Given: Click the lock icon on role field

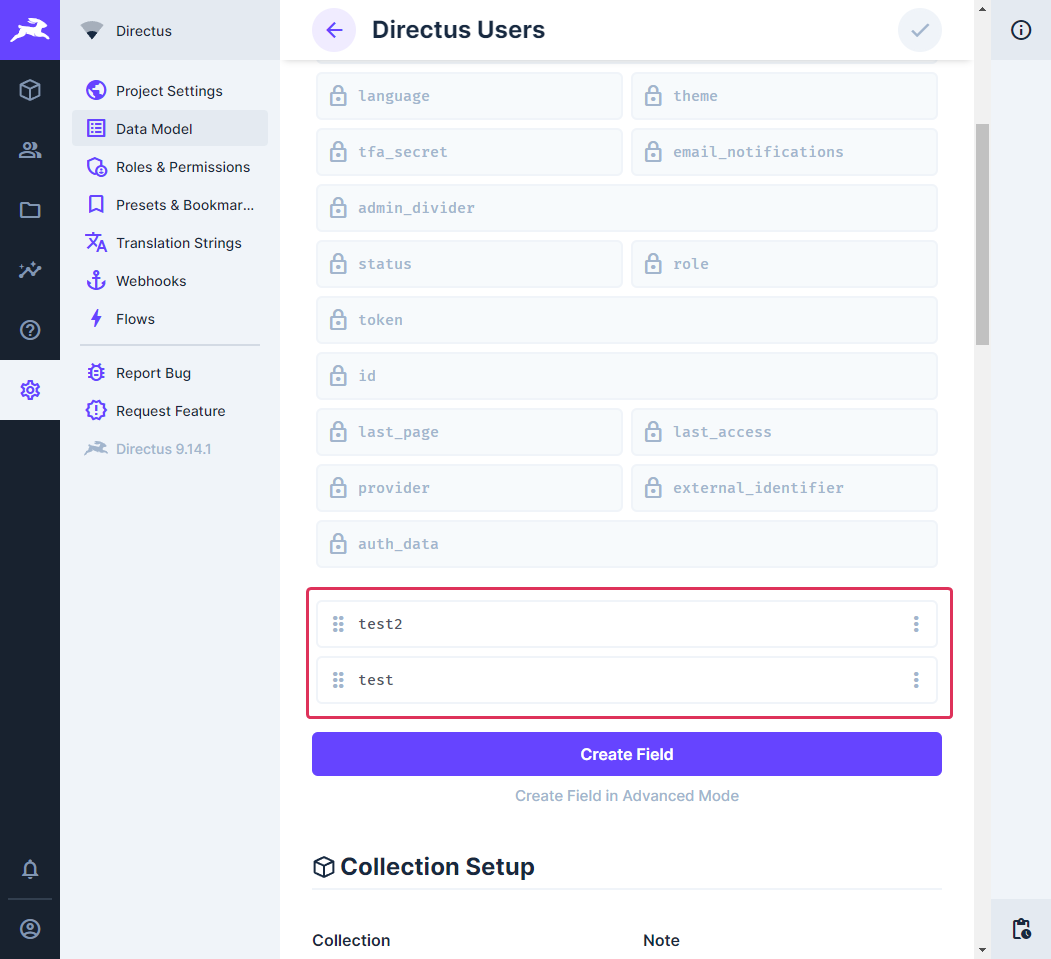Looking at the screenshot, I should [654, 264].
